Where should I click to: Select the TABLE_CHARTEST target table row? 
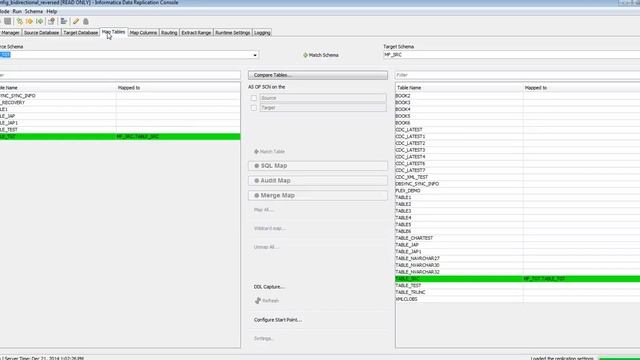tap(518, 238)
